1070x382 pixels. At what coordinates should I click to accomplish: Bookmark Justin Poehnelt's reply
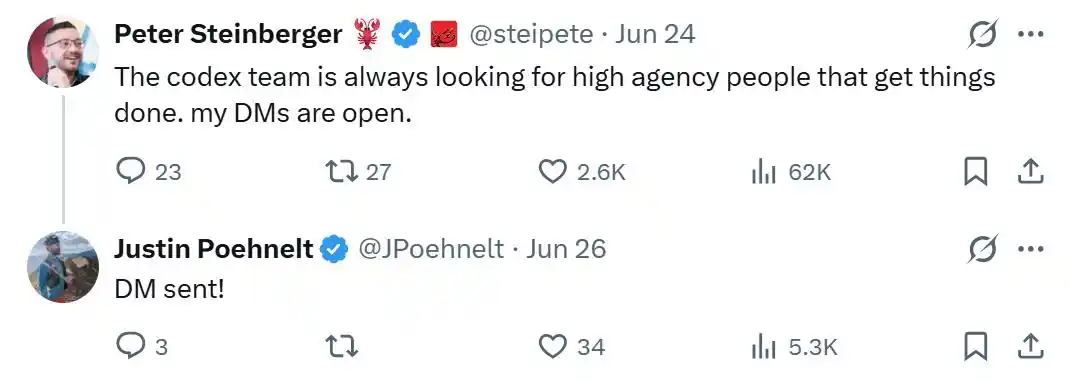[976, 347]
